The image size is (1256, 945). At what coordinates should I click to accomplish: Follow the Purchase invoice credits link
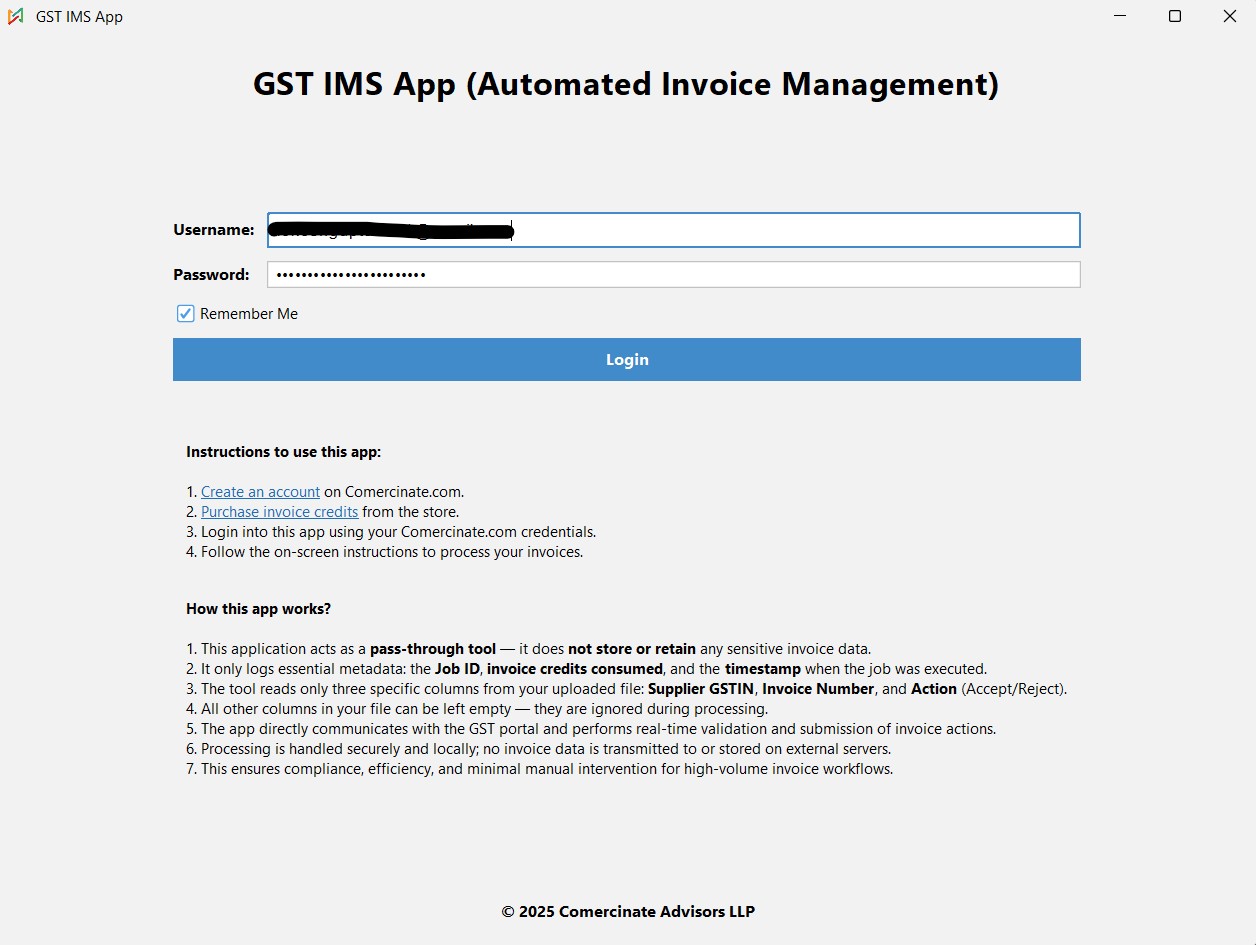tap(279, 511)
